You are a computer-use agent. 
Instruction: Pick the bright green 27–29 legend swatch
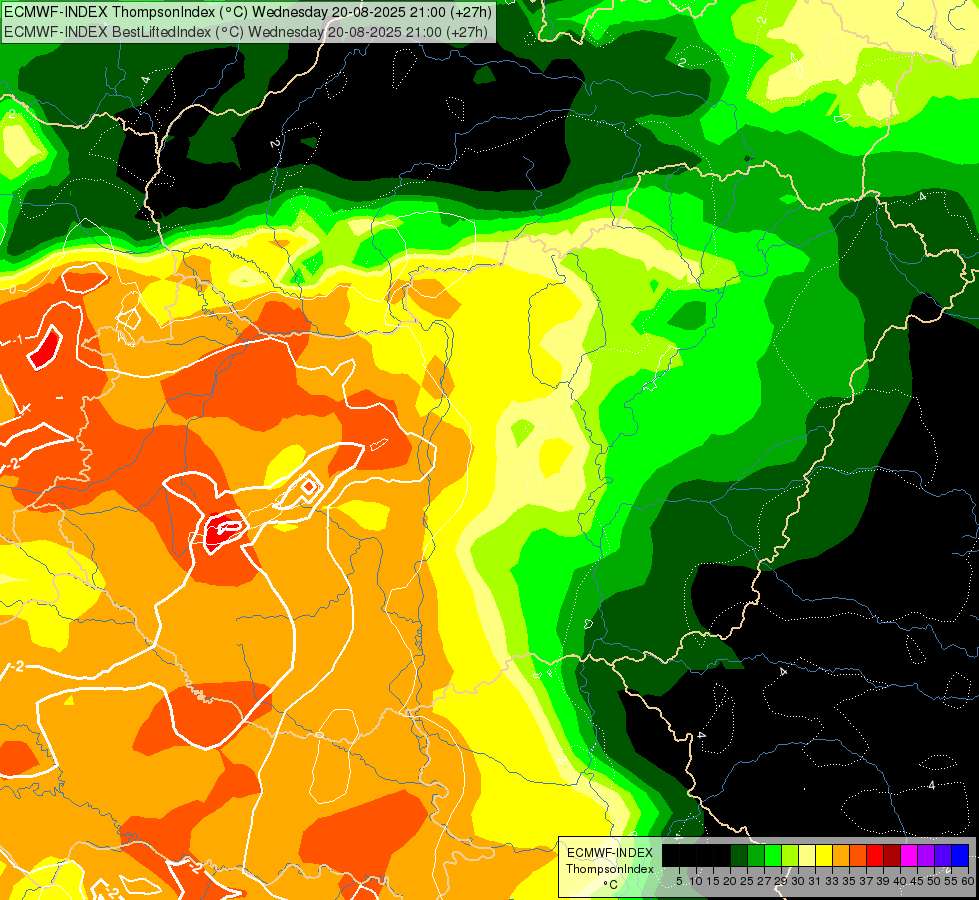point(773,855)
